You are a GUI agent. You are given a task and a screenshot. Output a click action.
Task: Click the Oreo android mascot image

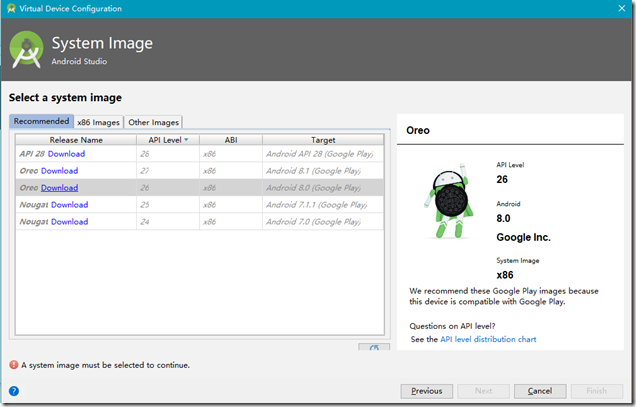(449, 201)
